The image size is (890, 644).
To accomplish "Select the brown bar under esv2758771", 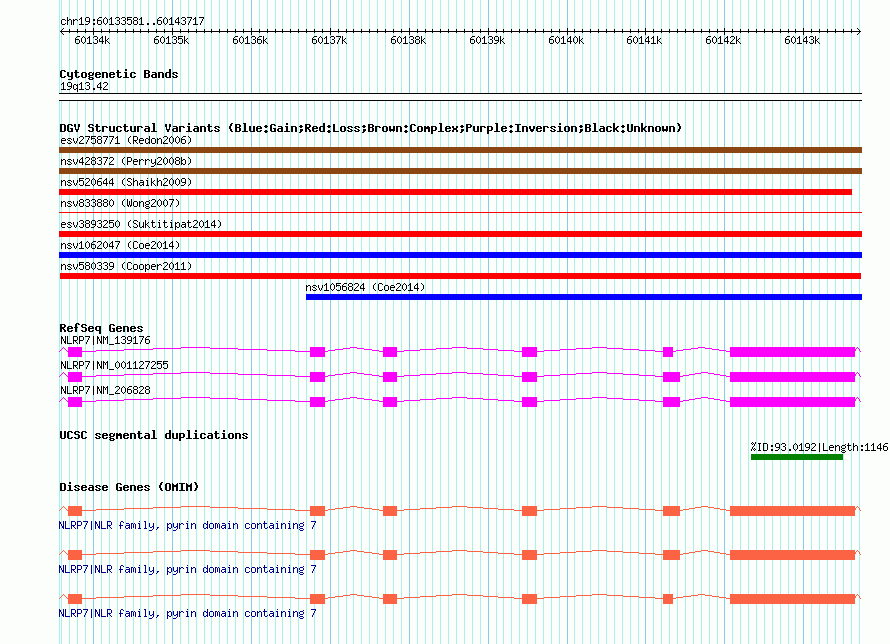I will [x=460, y=150].
